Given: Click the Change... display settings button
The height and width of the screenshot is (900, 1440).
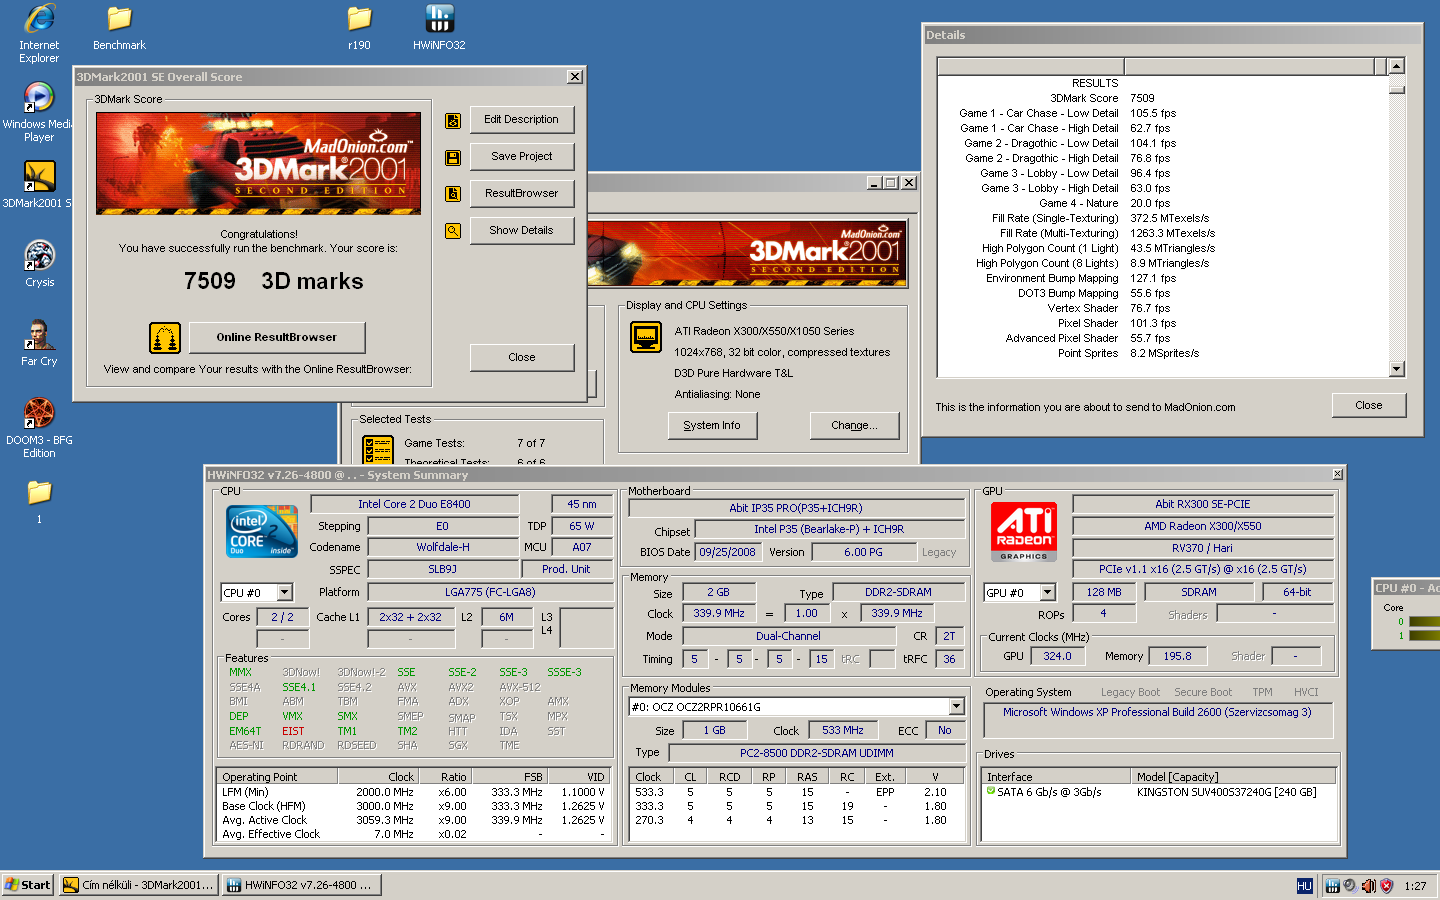Looking at the screenshot, I should coord(854,426).
